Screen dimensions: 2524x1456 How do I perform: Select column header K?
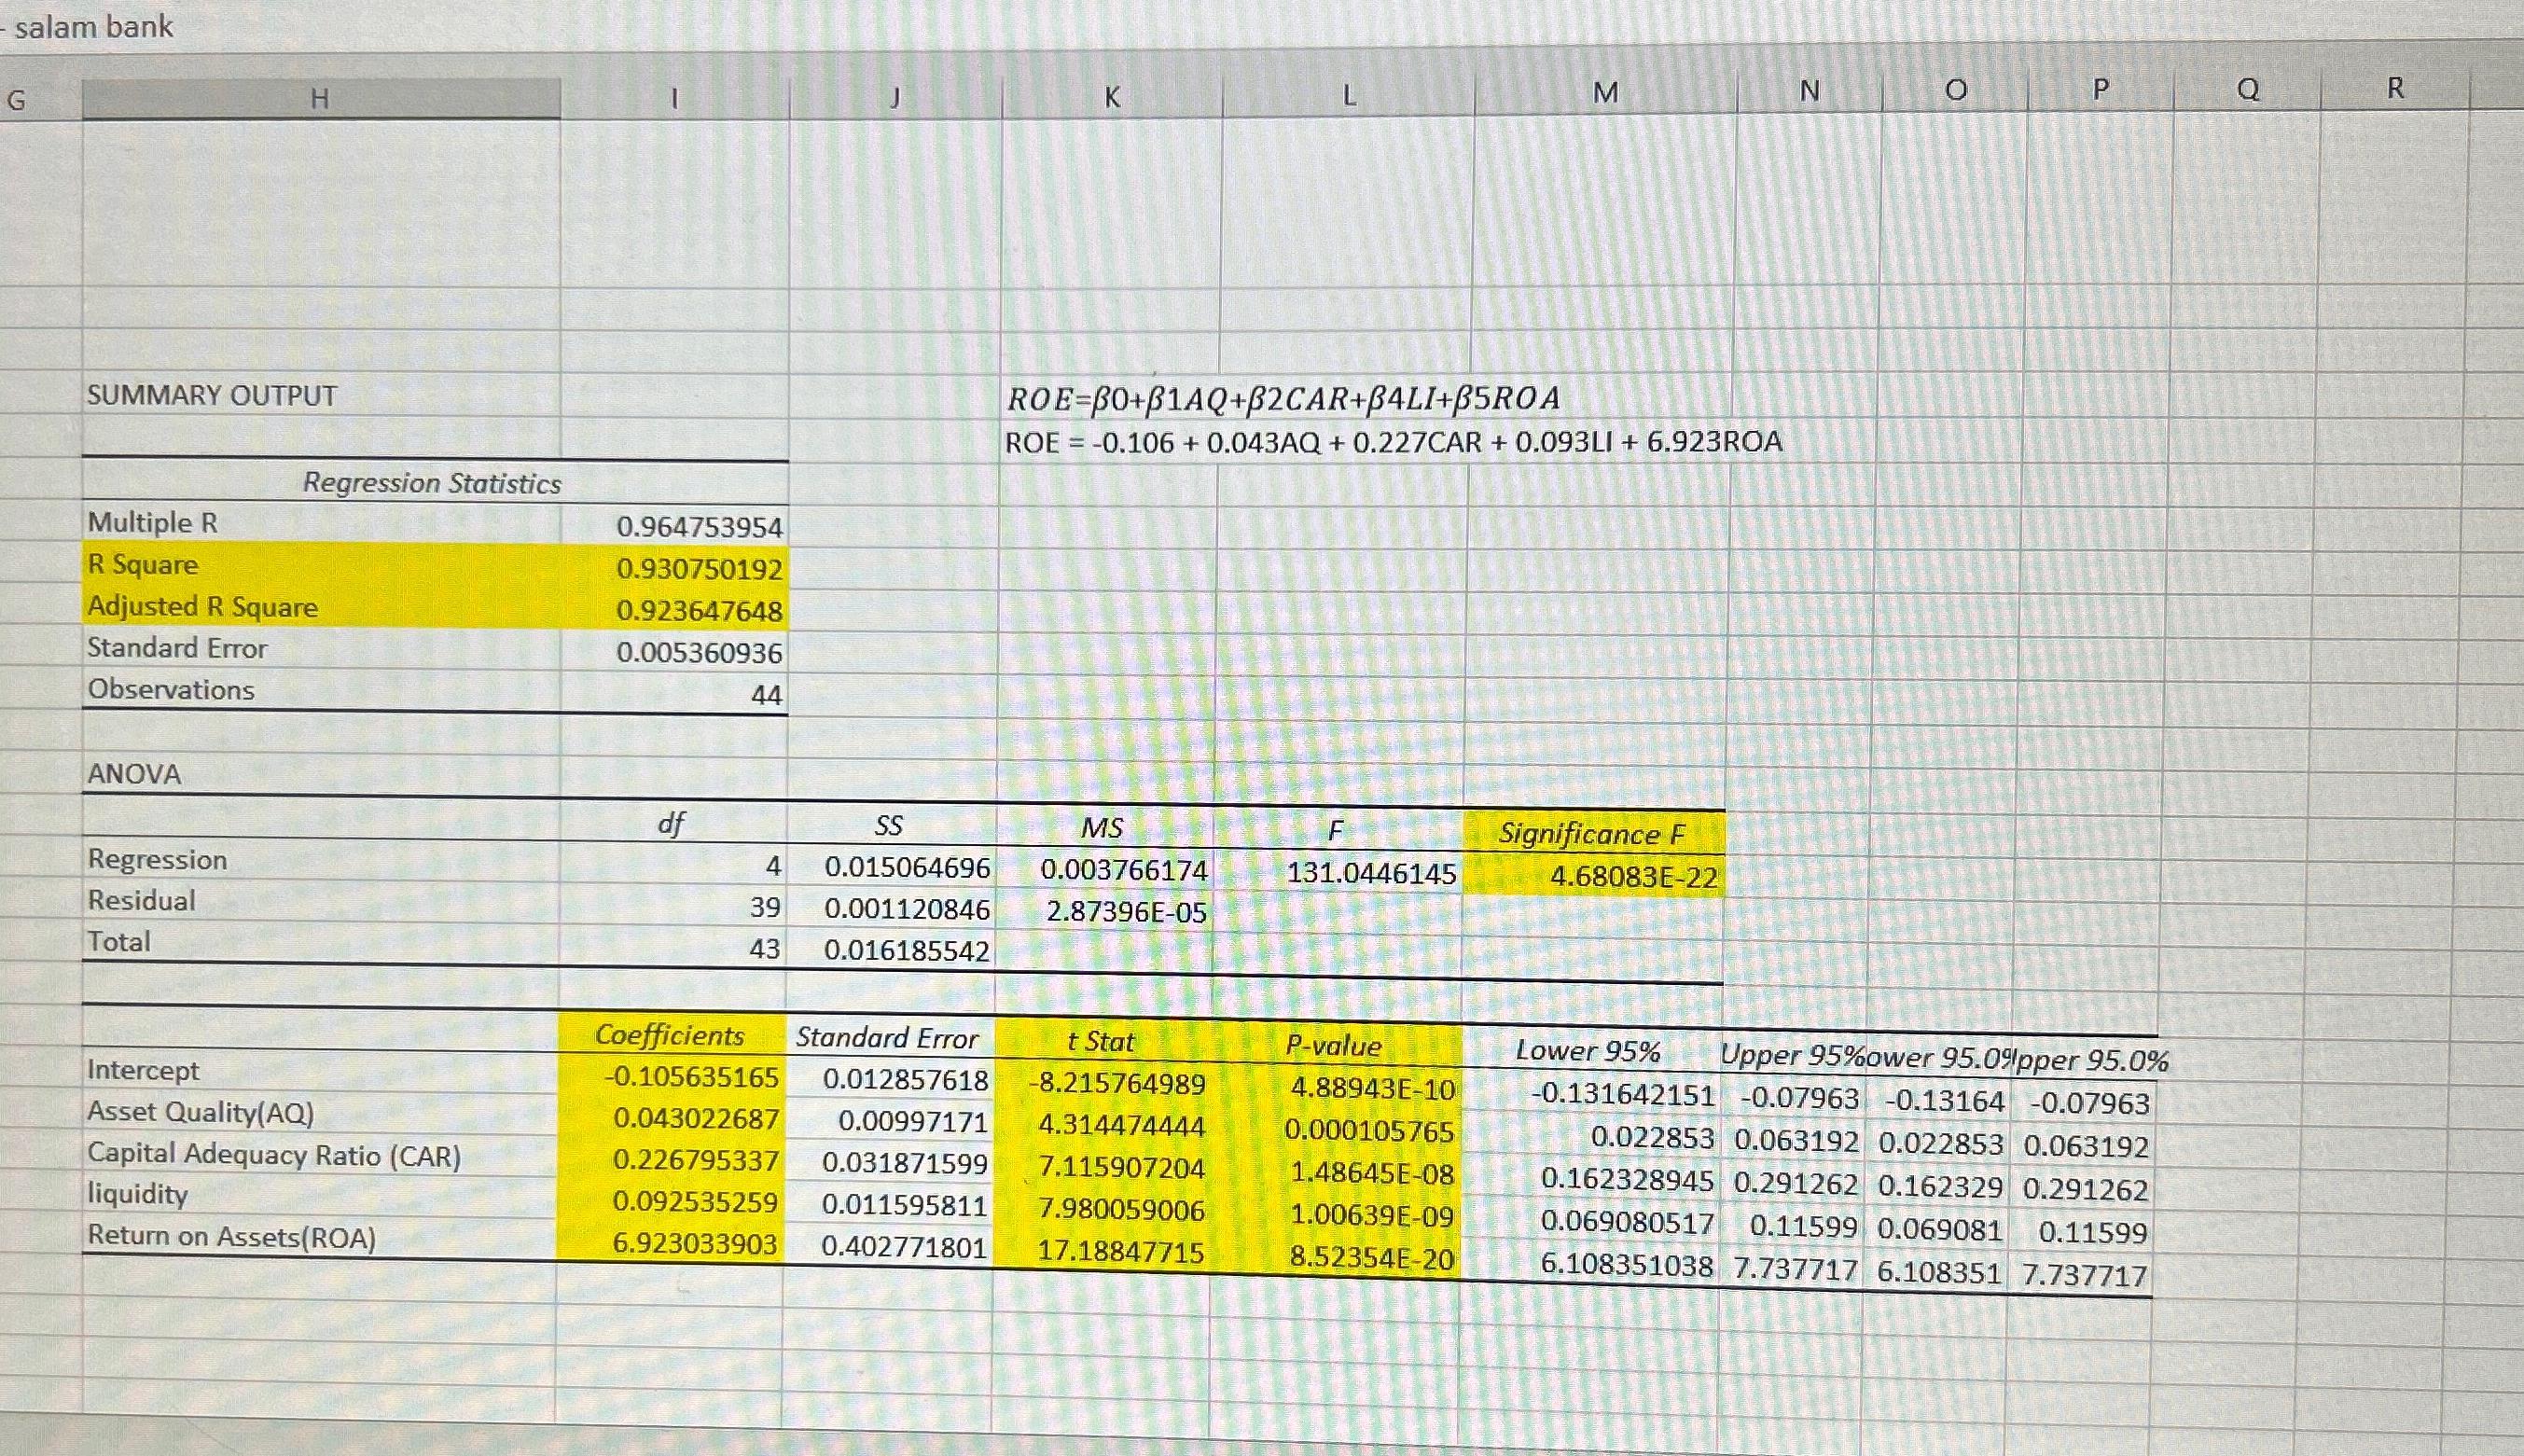pos(1110,95)
